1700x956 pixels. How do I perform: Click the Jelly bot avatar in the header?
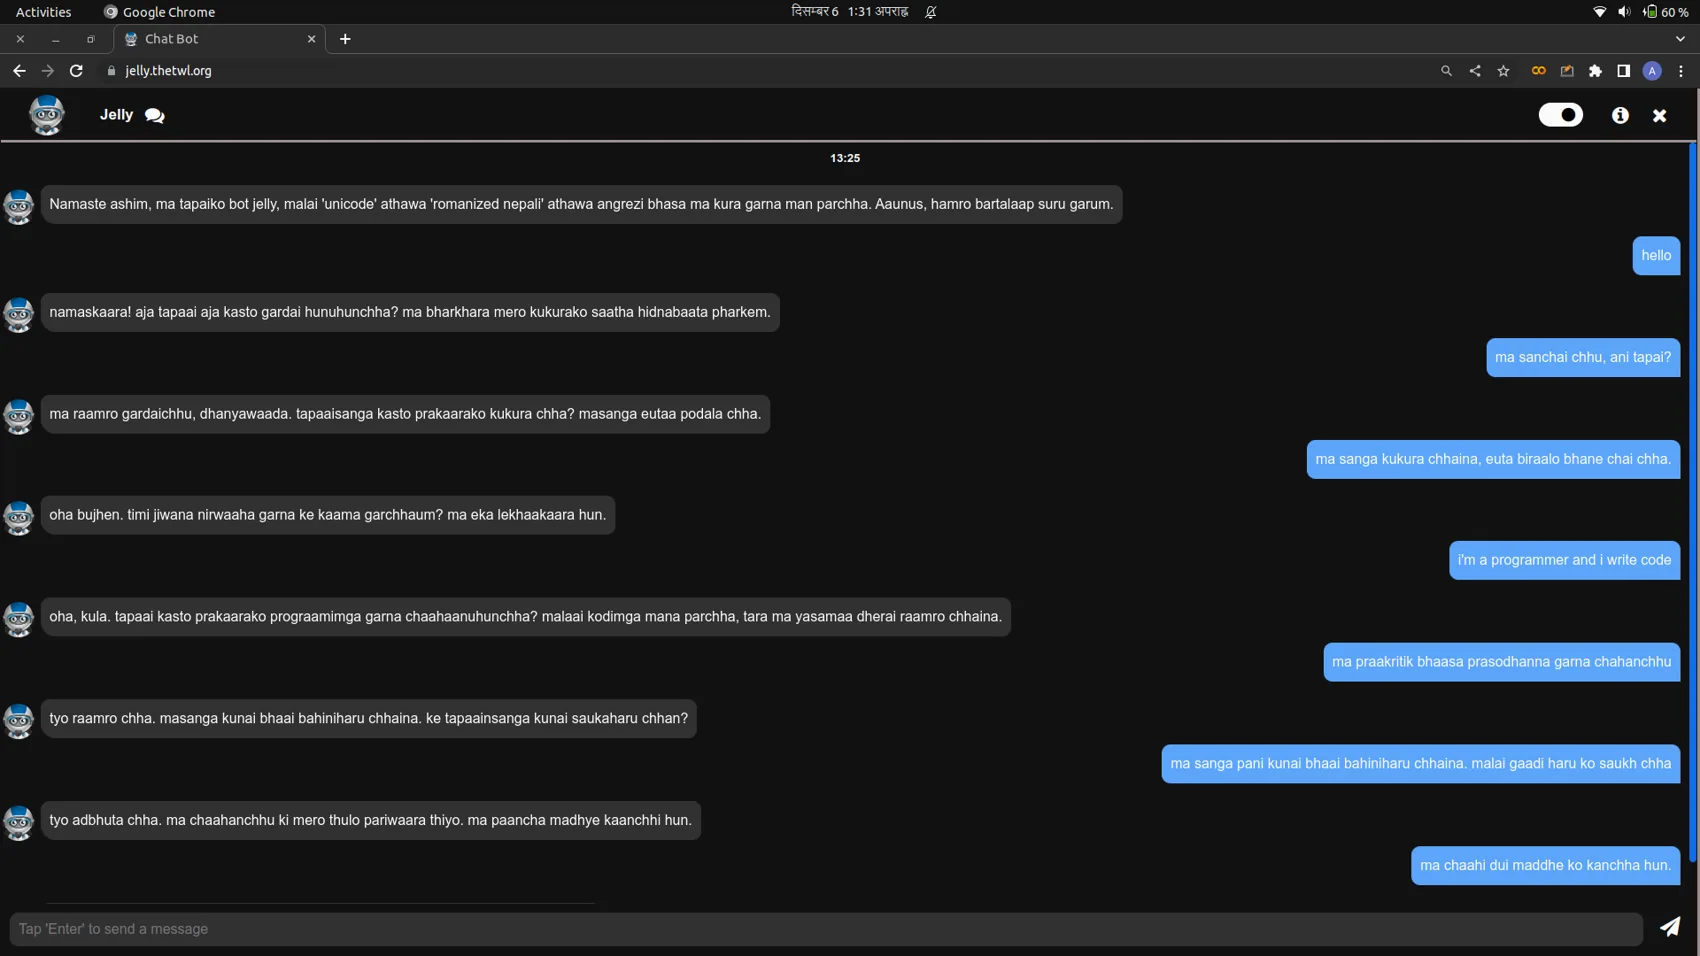click(46, 115)
